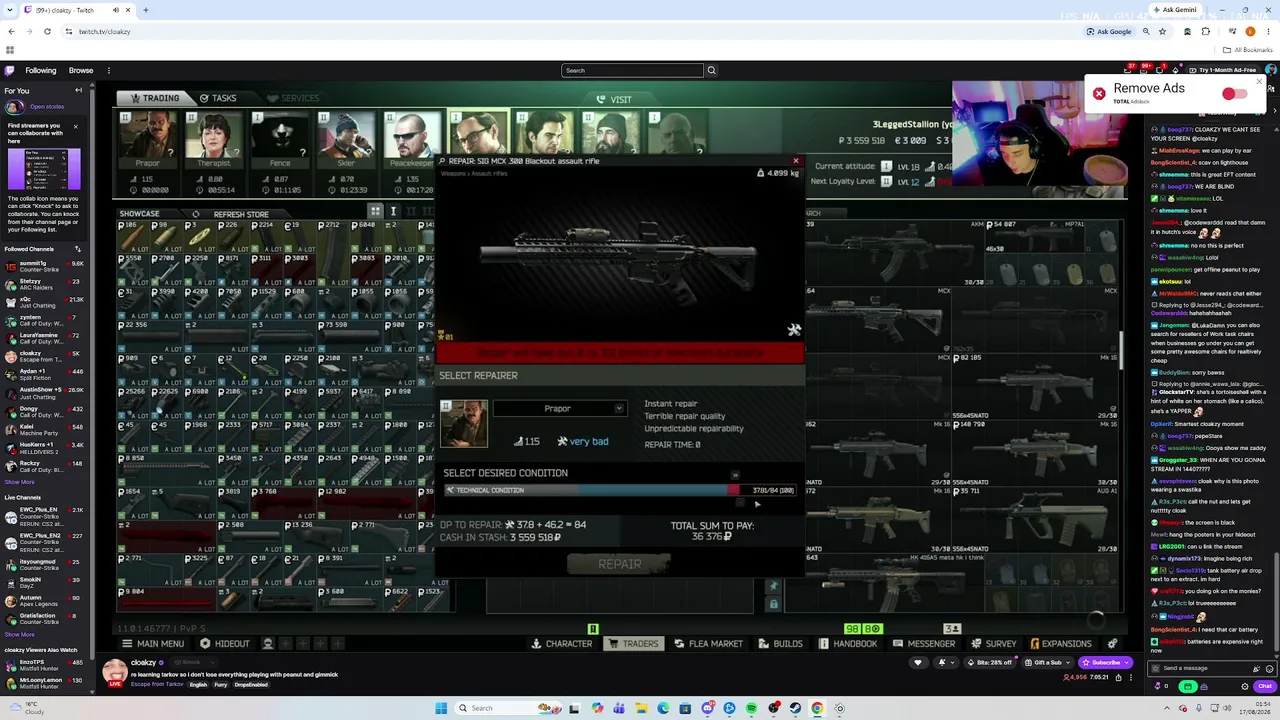Open the Twitch more options menu
The width and height of the screenshot is (1280, 720).
[x=109, y=70]
